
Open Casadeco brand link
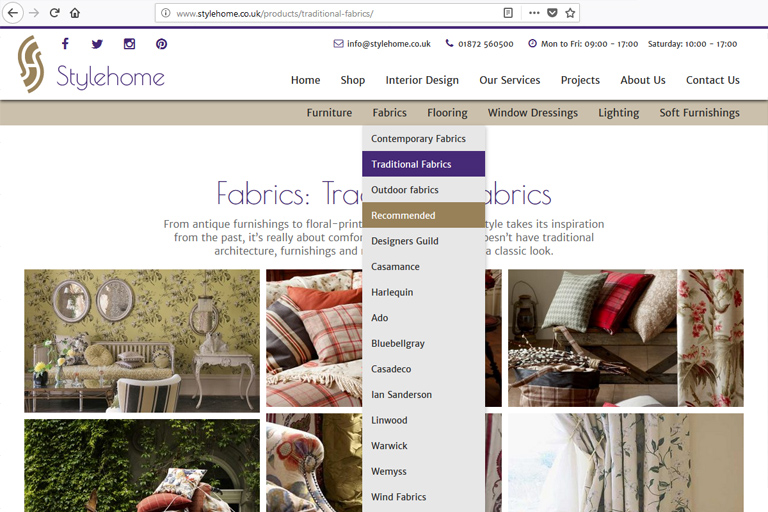(424, 369)
